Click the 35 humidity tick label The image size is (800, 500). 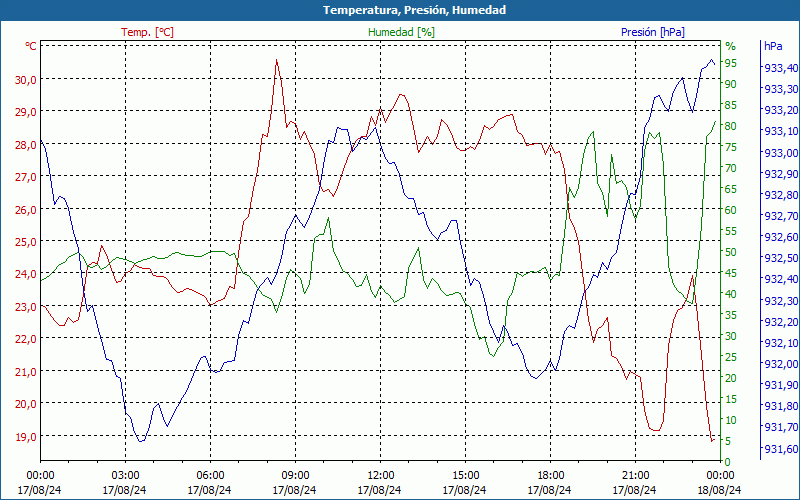[731, 315]
